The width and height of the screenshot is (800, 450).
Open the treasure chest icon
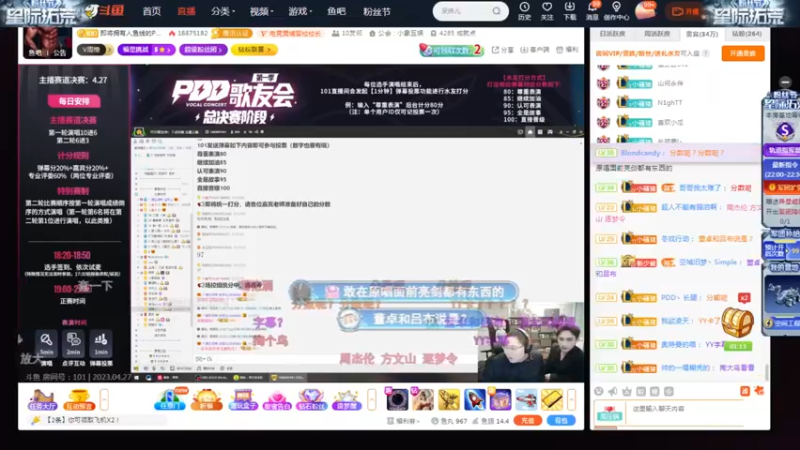tap(737, 322)
